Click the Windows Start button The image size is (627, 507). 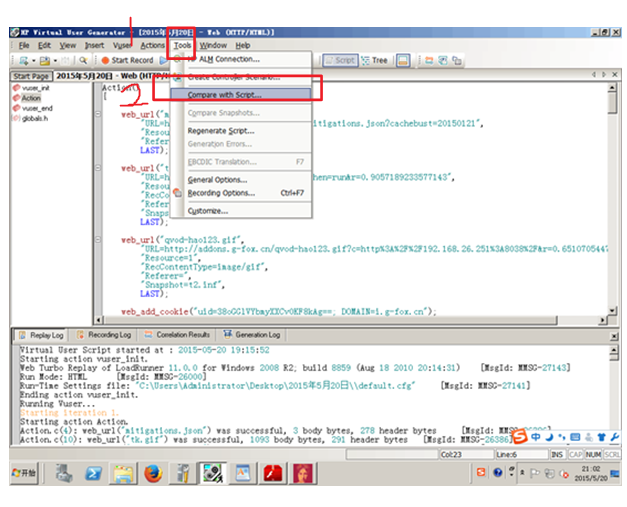pyautogui.click(x=23, y=473)
